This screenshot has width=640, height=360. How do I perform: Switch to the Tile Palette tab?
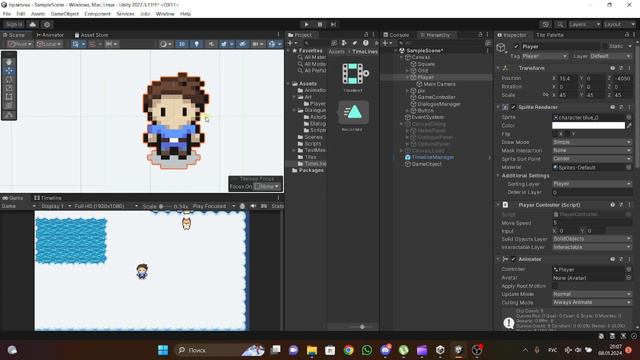click(549, 35)
